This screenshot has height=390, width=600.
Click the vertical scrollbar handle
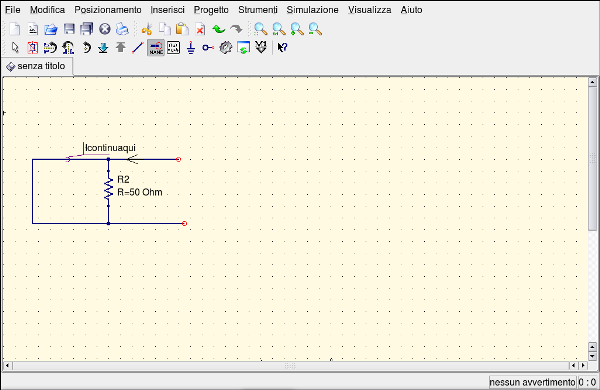[x=592, y=158]
